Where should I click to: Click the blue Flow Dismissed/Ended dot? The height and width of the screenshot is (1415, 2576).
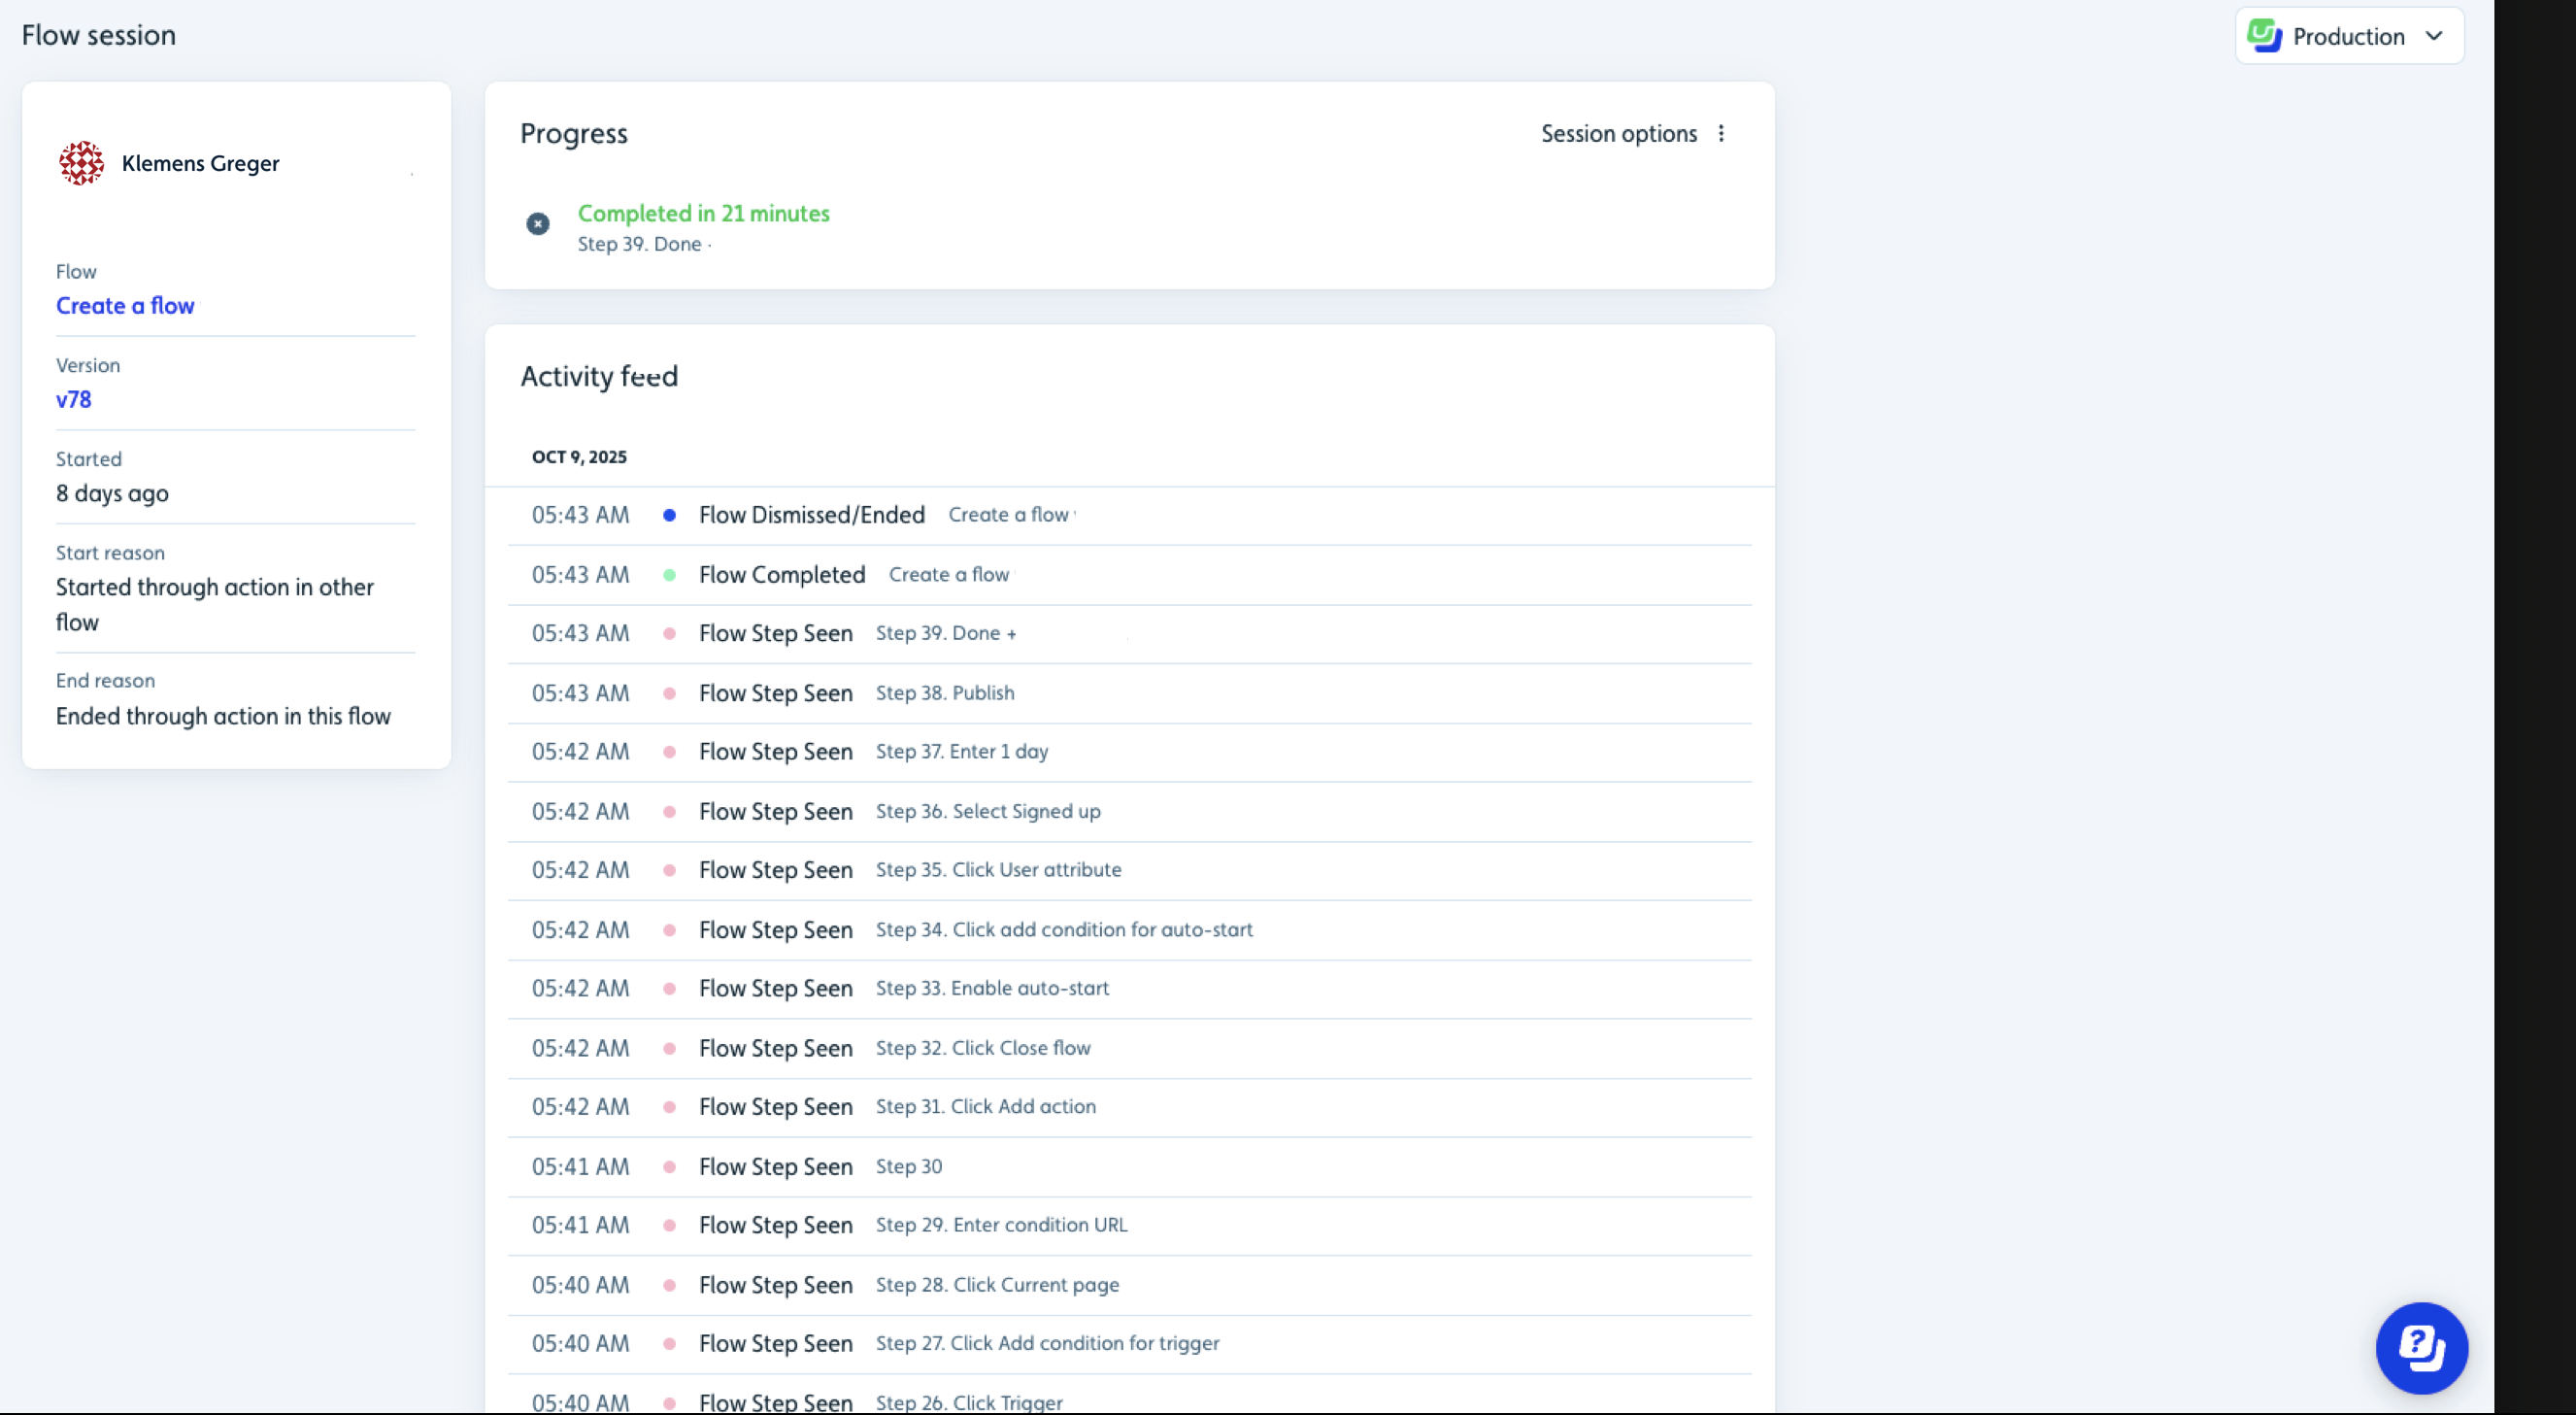(x=669, y=515)
